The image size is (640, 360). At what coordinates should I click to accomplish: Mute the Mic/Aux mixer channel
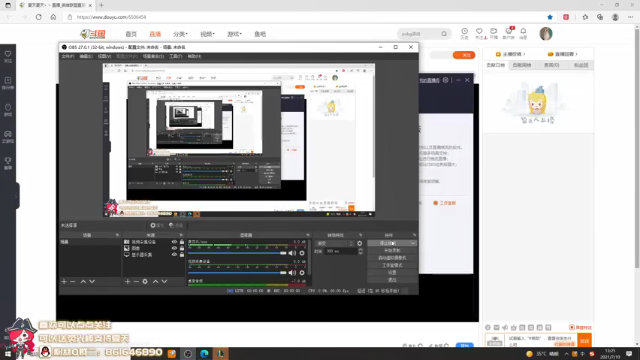pyautogui.click(x=292, y=253)
